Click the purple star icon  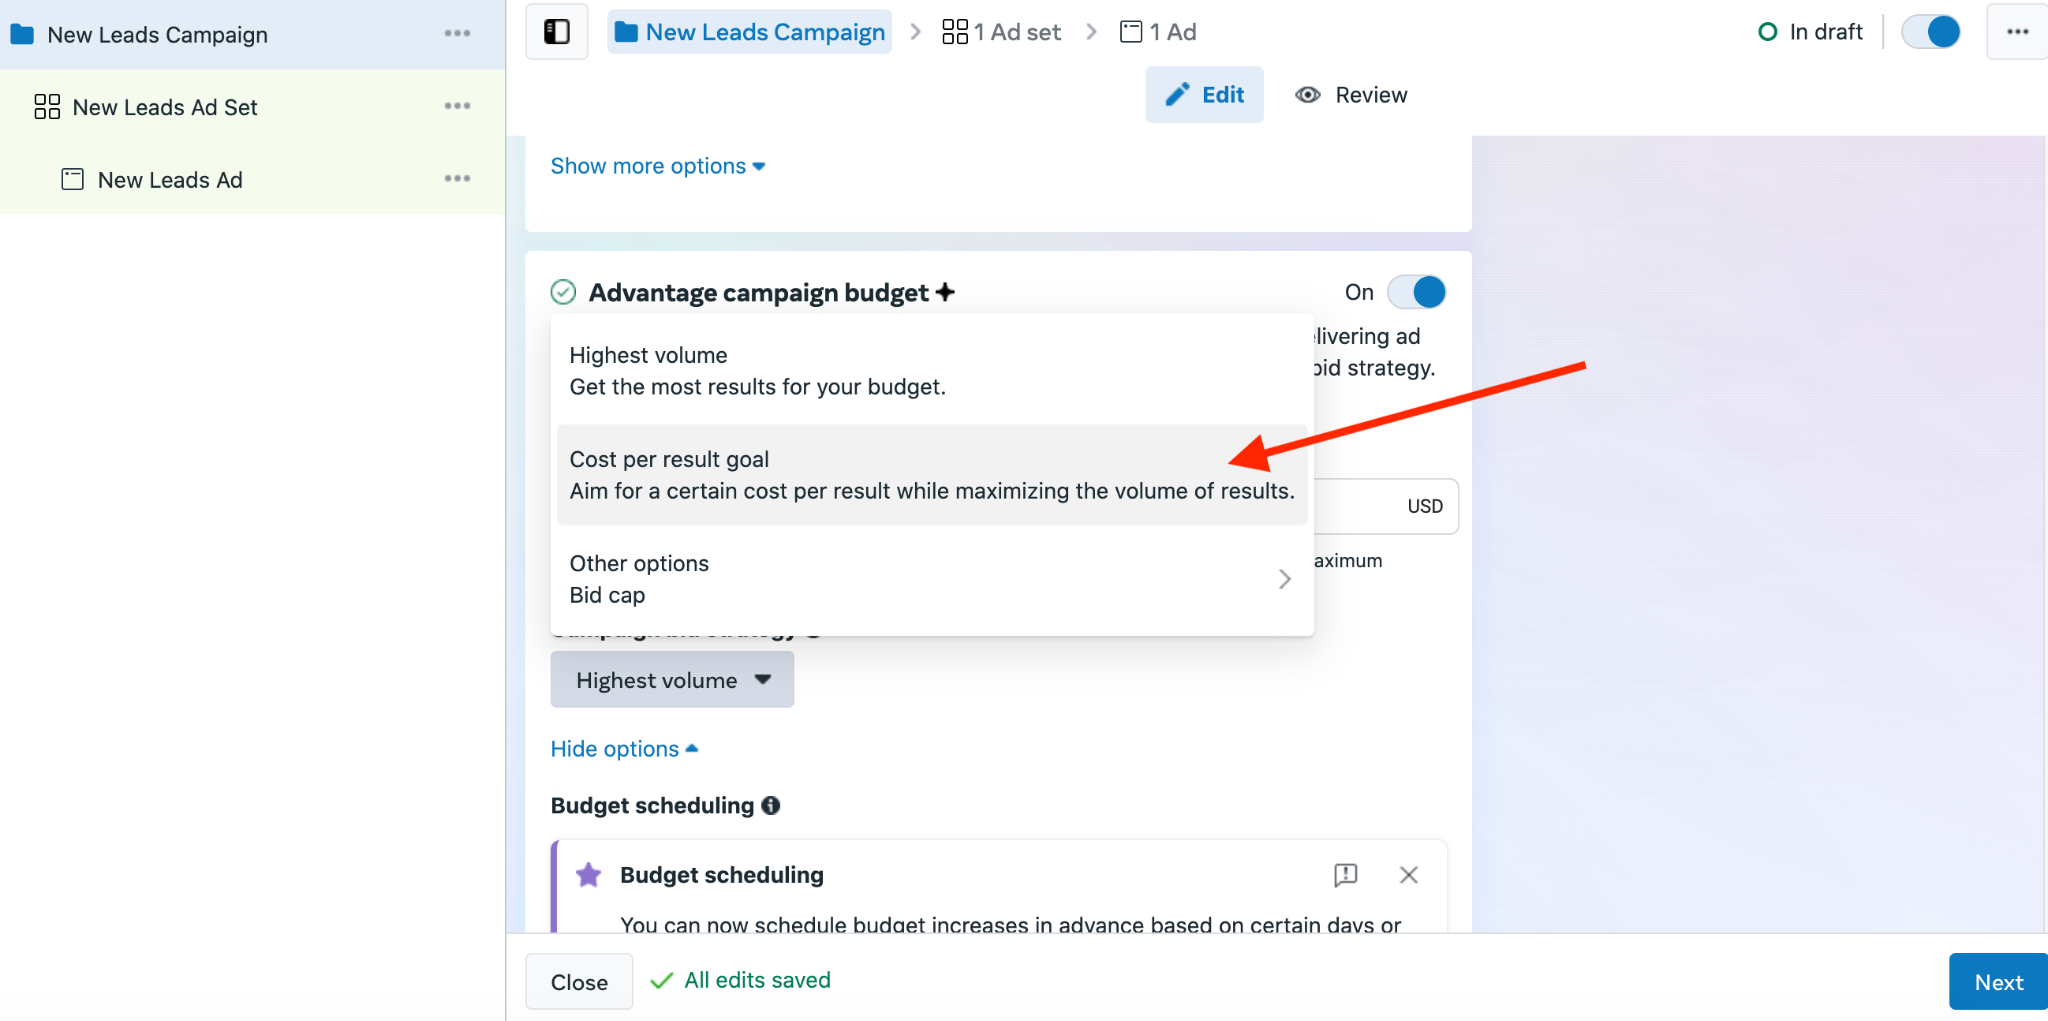589,875
